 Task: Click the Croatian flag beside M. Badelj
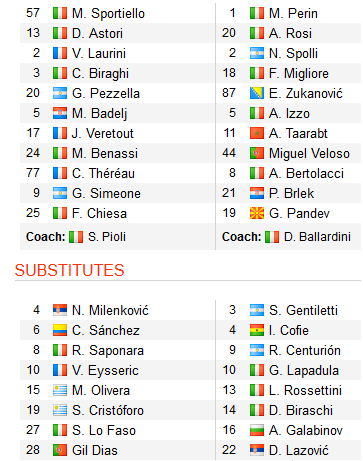click(60, 113)
